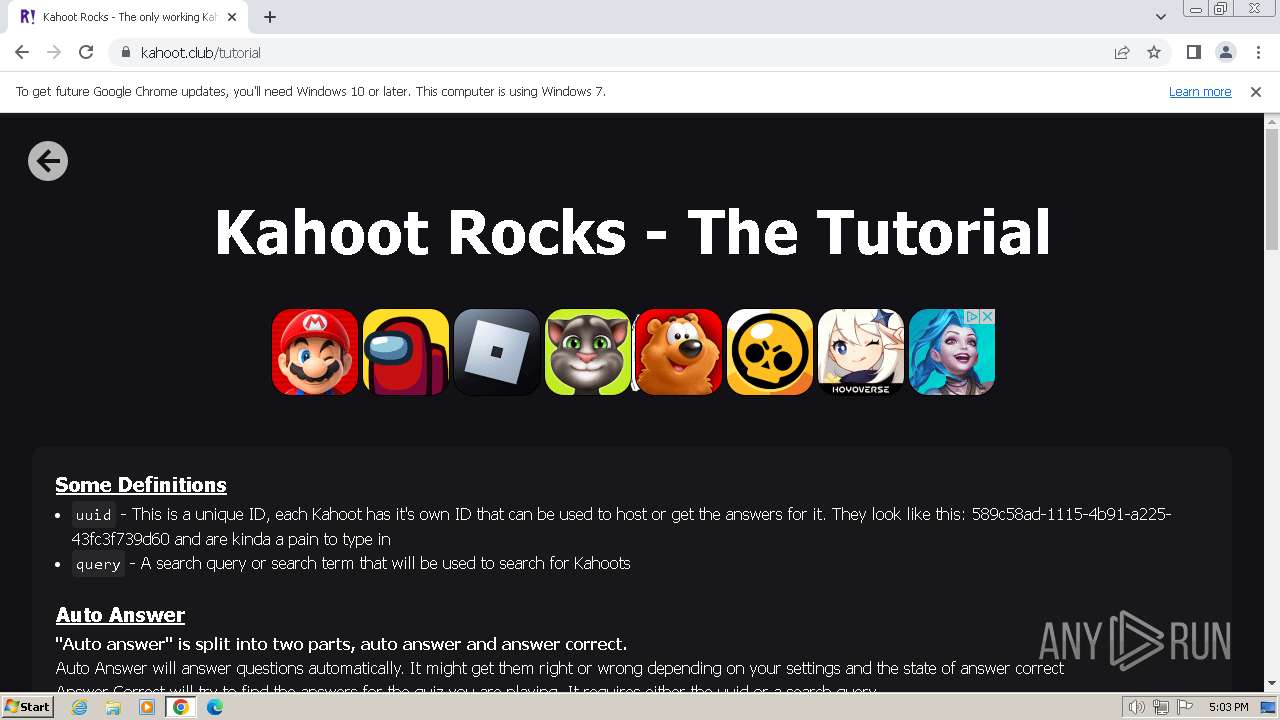Image resolution: width=1280 pixels, height=720 pixels.
Task: Close the Kahoot Rocks tab
Action: click(x=232, y=17)
